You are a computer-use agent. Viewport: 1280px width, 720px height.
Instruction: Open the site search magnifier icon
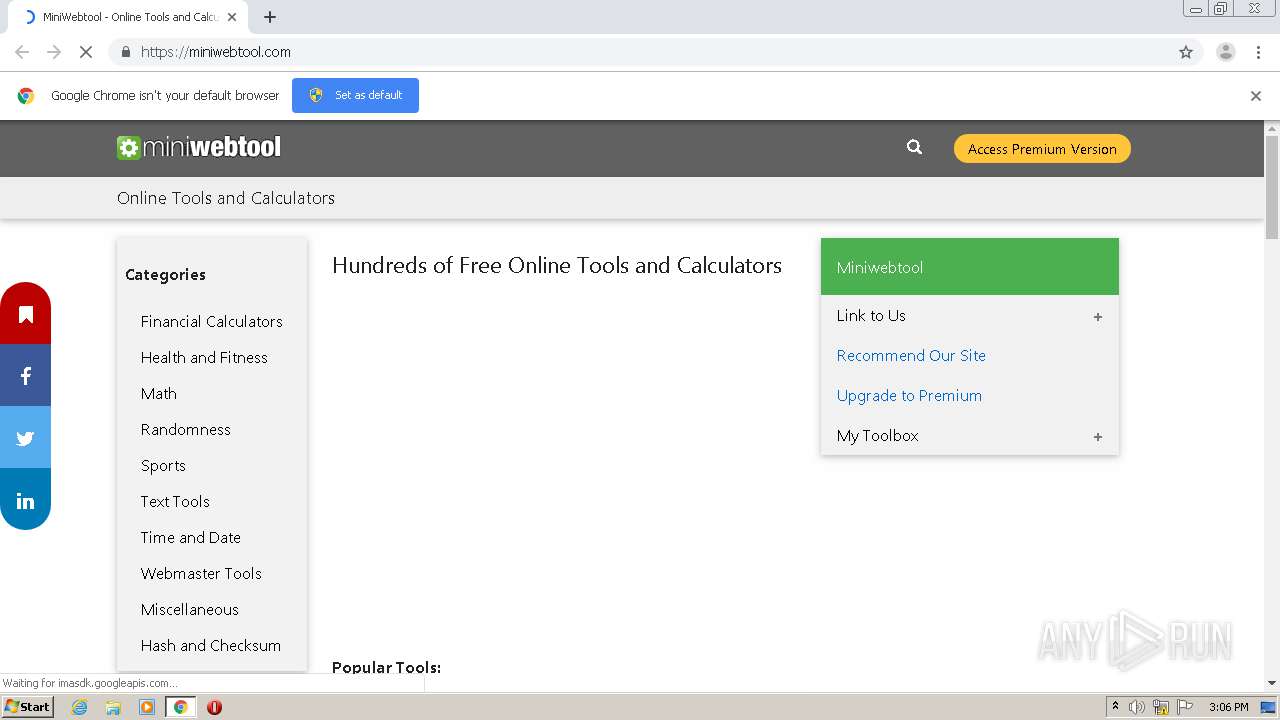[914, 147]
